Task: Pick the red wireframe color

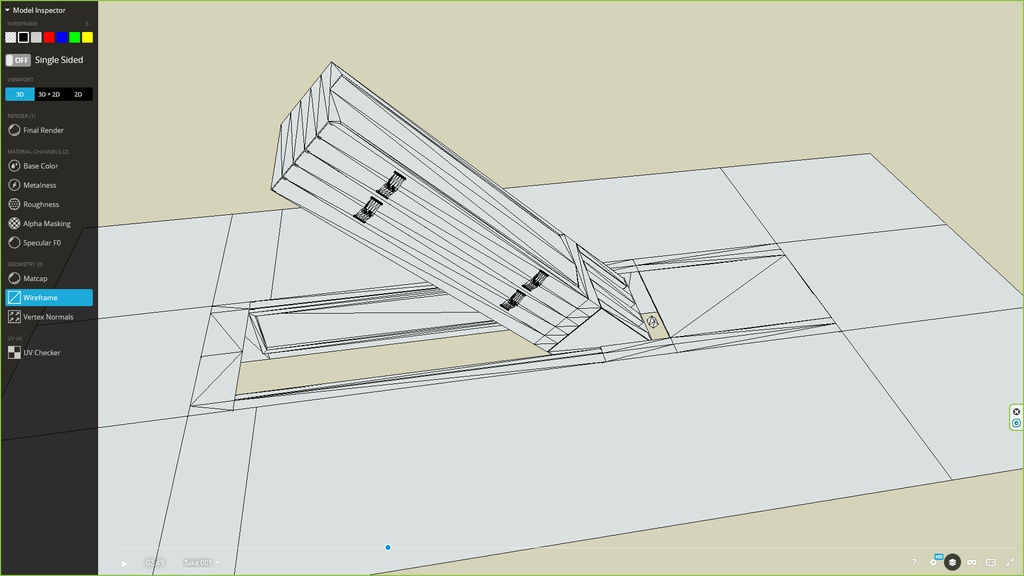Action: (49, 37)
